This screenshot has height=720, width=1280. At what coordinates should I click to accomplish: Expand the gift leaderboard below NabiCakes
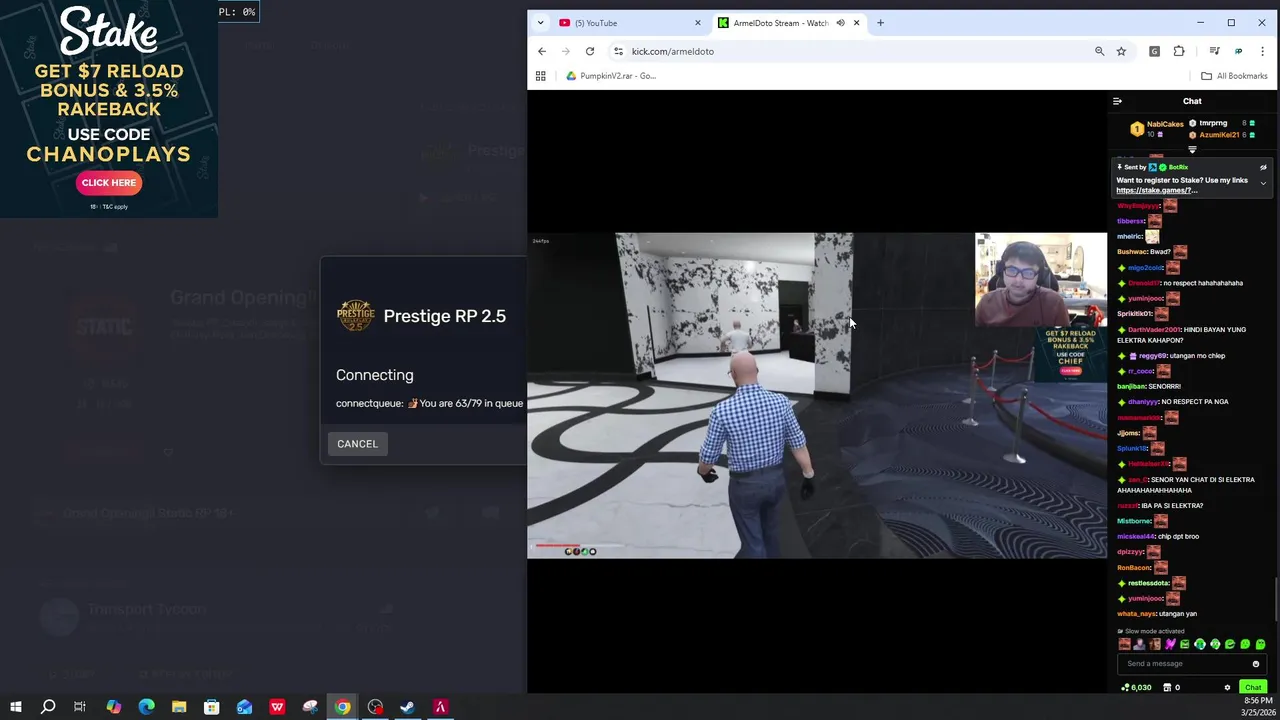click(x=1192, y=149)
